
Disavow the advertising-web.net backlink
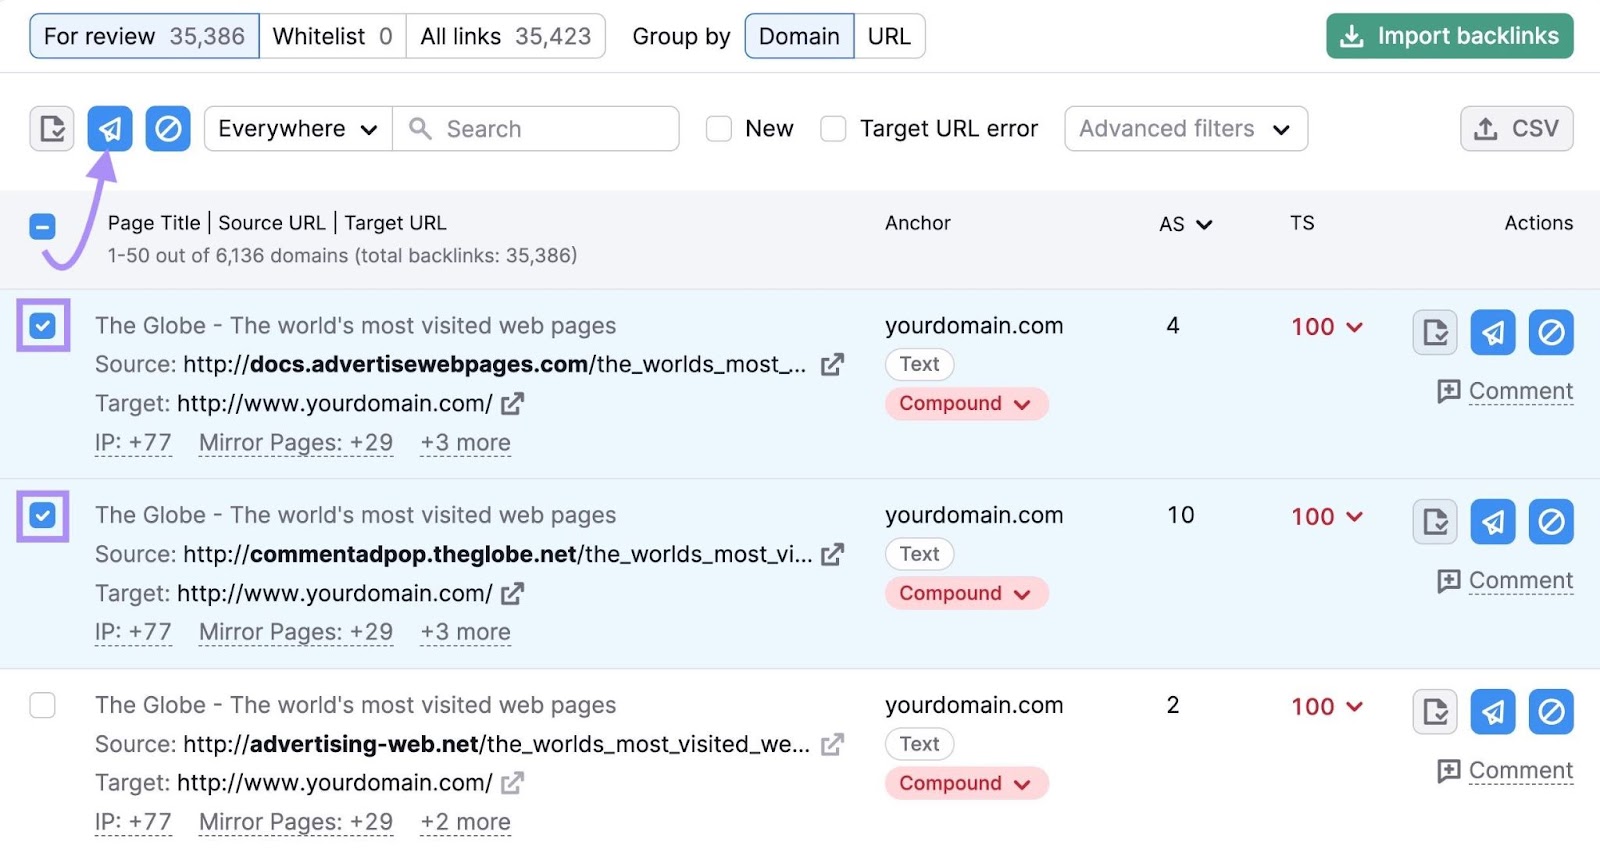(1551, 712)
